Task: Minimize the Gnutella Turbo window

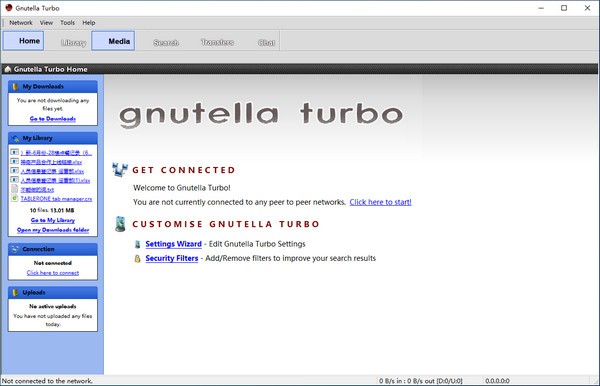Action: pos(541,8)
